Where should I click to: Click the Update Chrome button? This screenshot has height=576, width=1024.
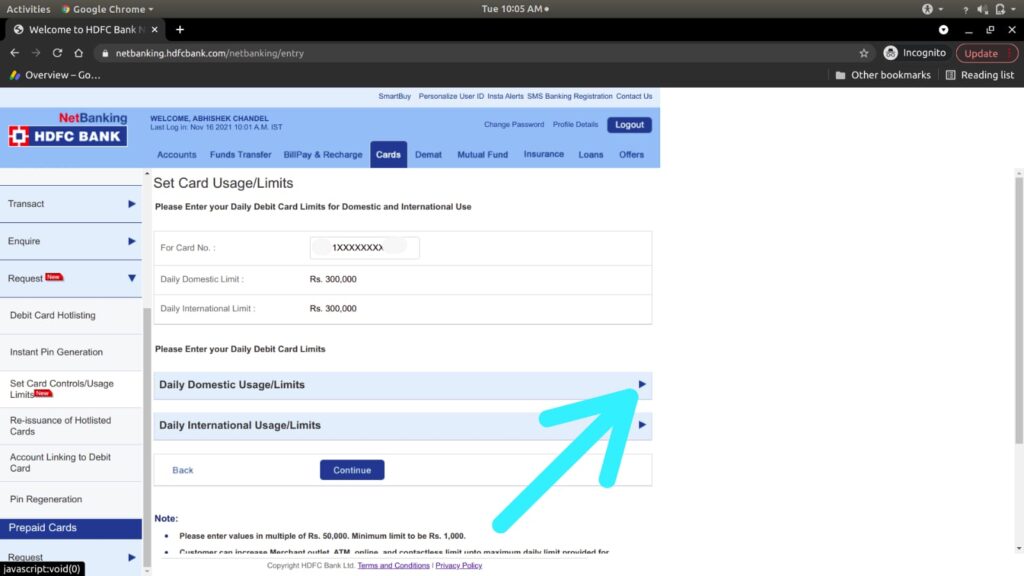coord(981,53)
